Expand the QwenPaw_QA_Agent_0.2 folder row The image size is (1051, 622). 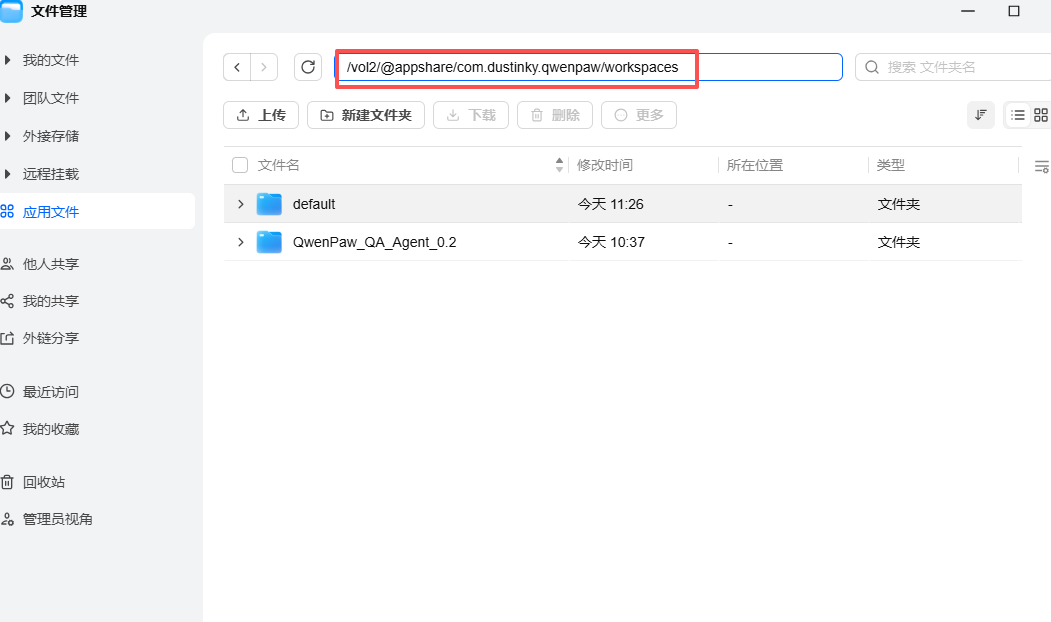pos(241,242)
